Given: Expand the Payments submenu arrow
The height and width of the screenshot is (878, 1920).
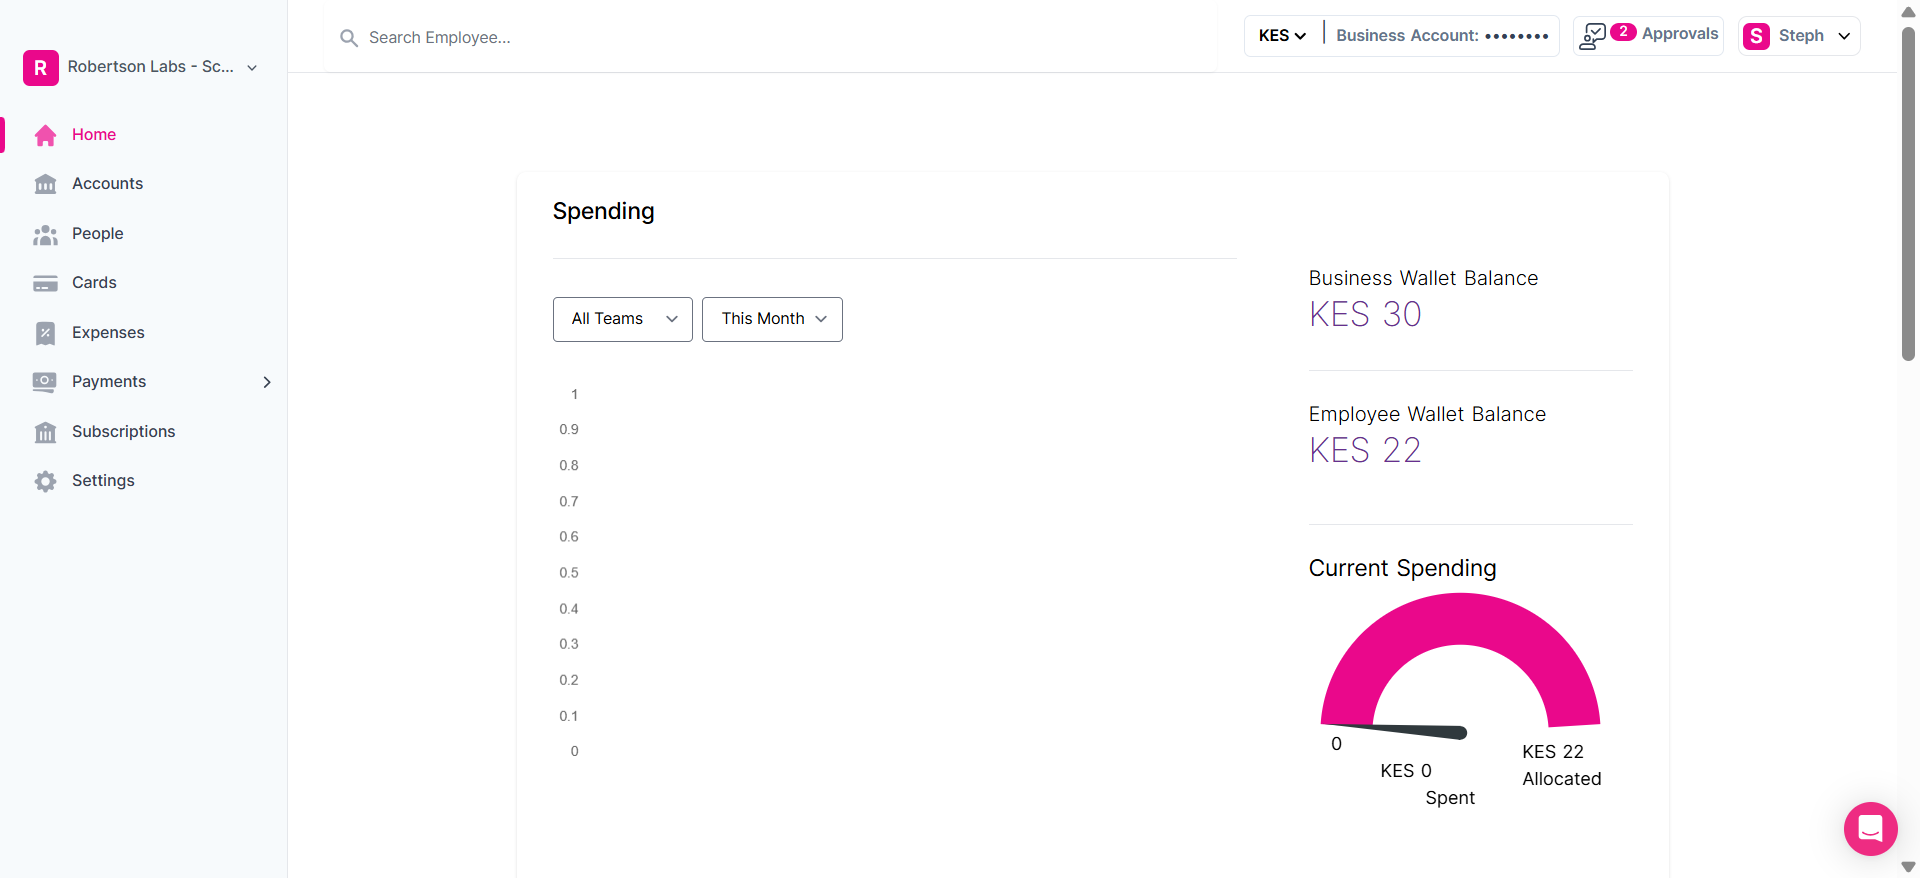Looking at the screenshot, I should 267,382.
